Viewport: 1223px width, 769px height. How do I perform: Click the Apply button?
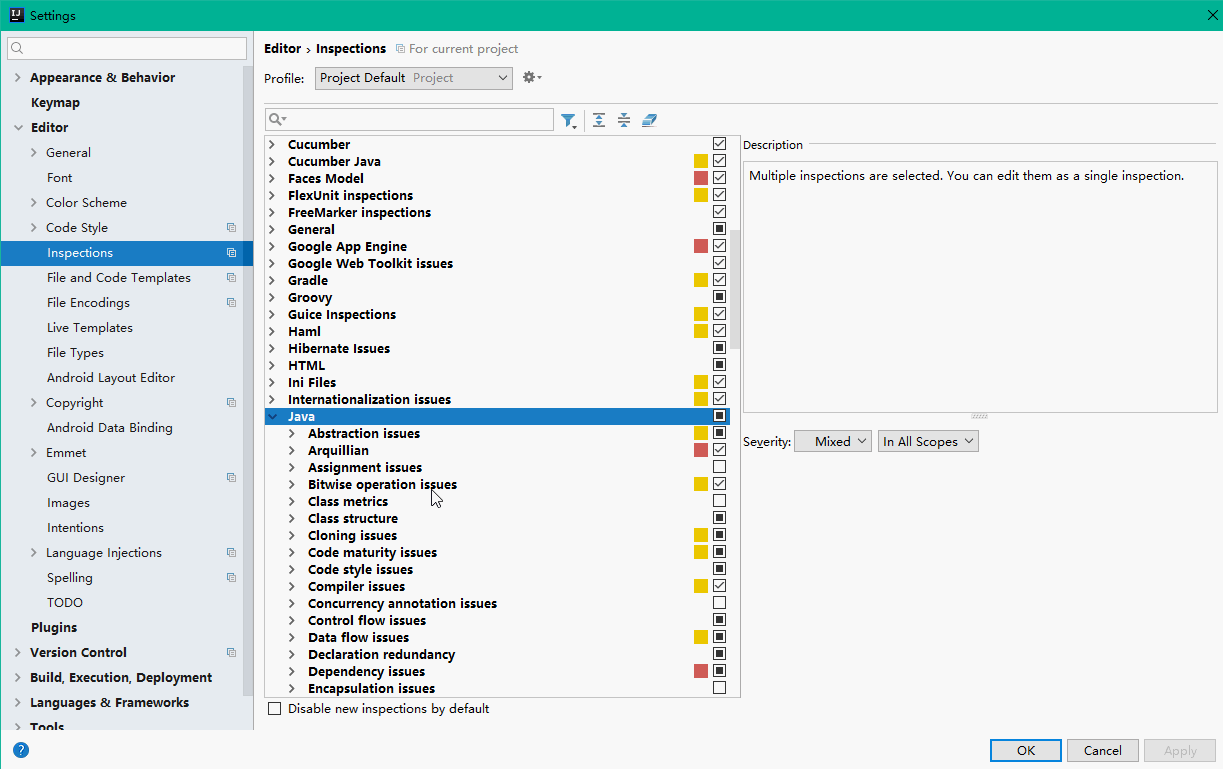click(1180, 750)
